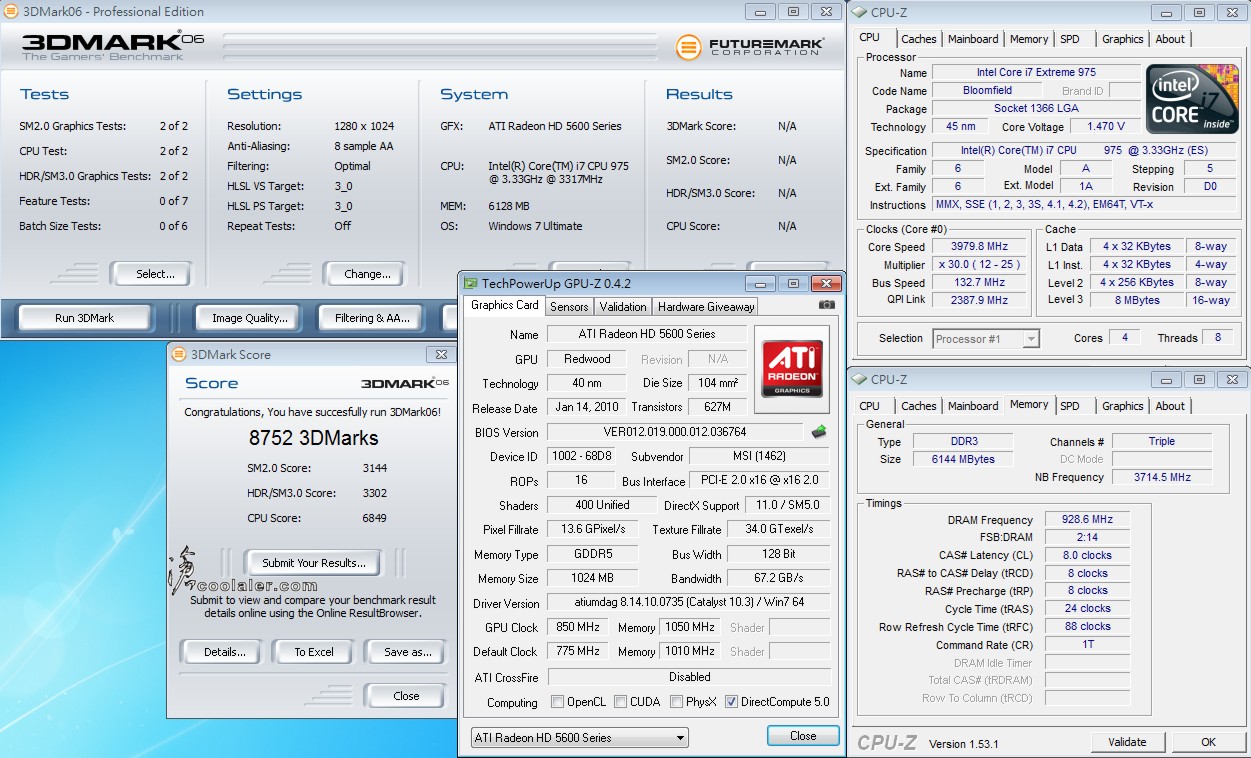This screenshot has width=1251, height=758.
Task: Click the Change settings button
Action: click(367, 273)
